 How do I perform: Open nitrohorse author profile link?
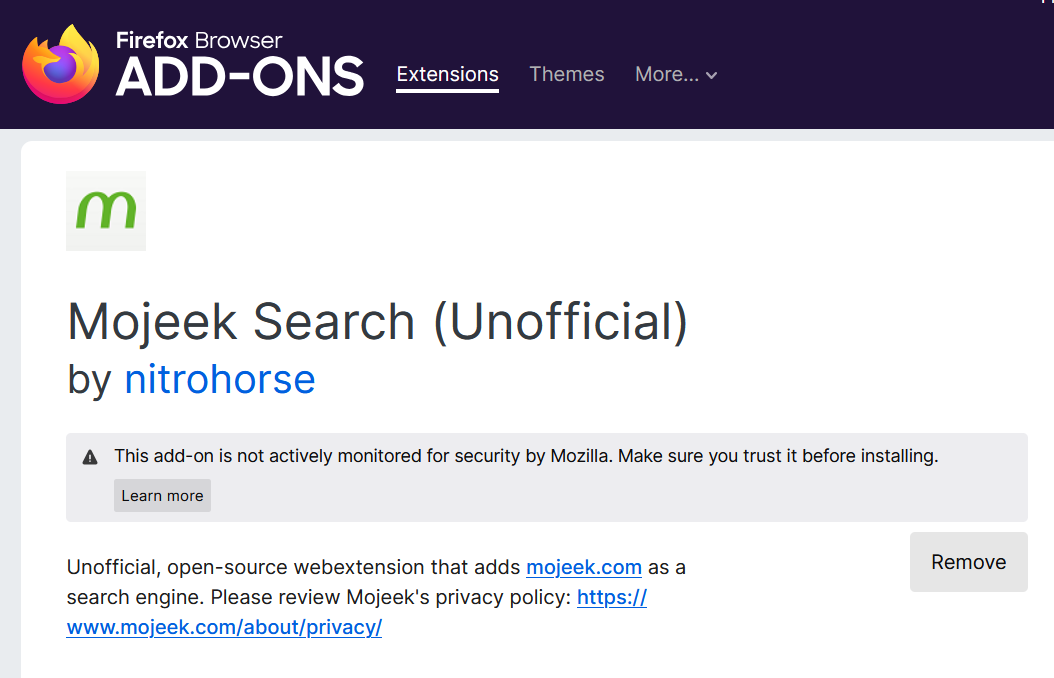tap(220, 379)
